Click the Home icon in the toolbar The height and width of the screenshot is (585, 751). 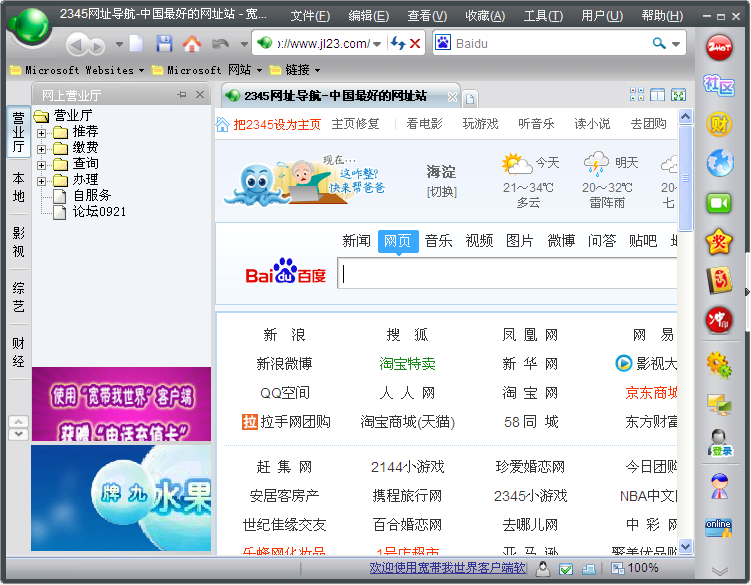coord(192,44)
